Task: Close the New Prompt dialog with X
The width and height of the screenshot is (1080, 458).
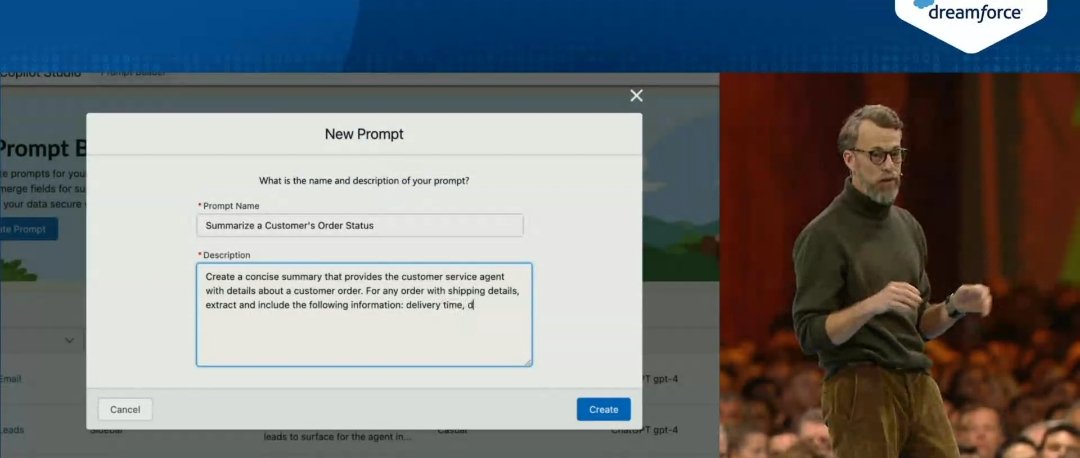Action: tap(636, 96)
